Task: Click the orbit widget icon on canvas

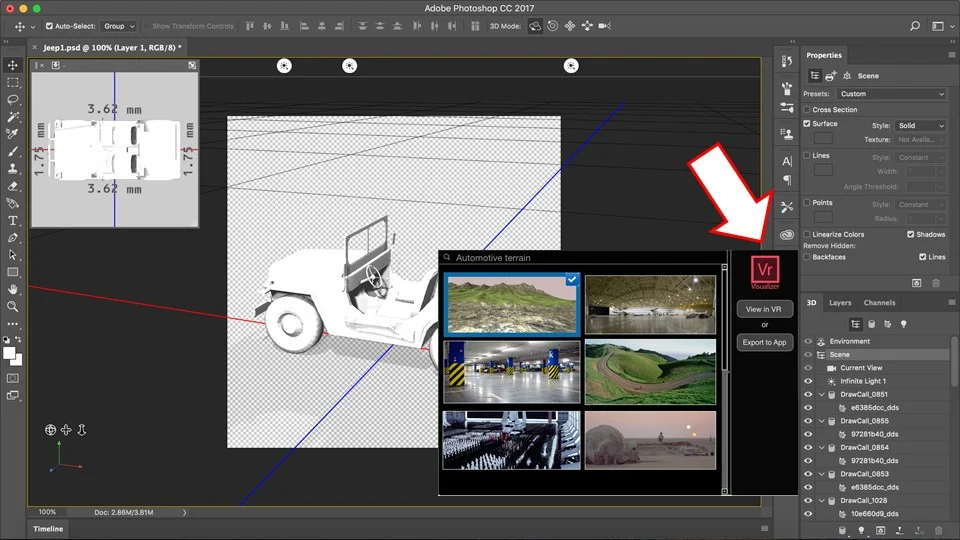Action: 50,430
